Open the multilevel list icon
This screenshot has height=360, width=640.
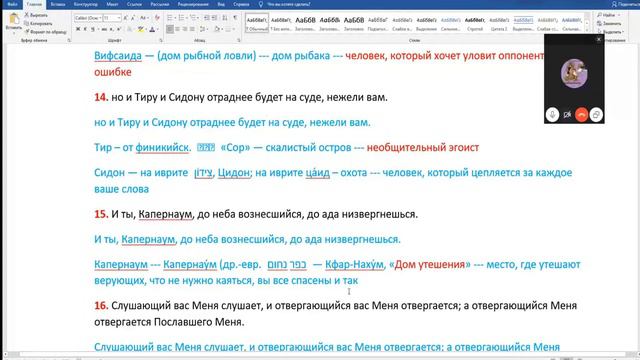pyautogui.click(x=194, y=18)
